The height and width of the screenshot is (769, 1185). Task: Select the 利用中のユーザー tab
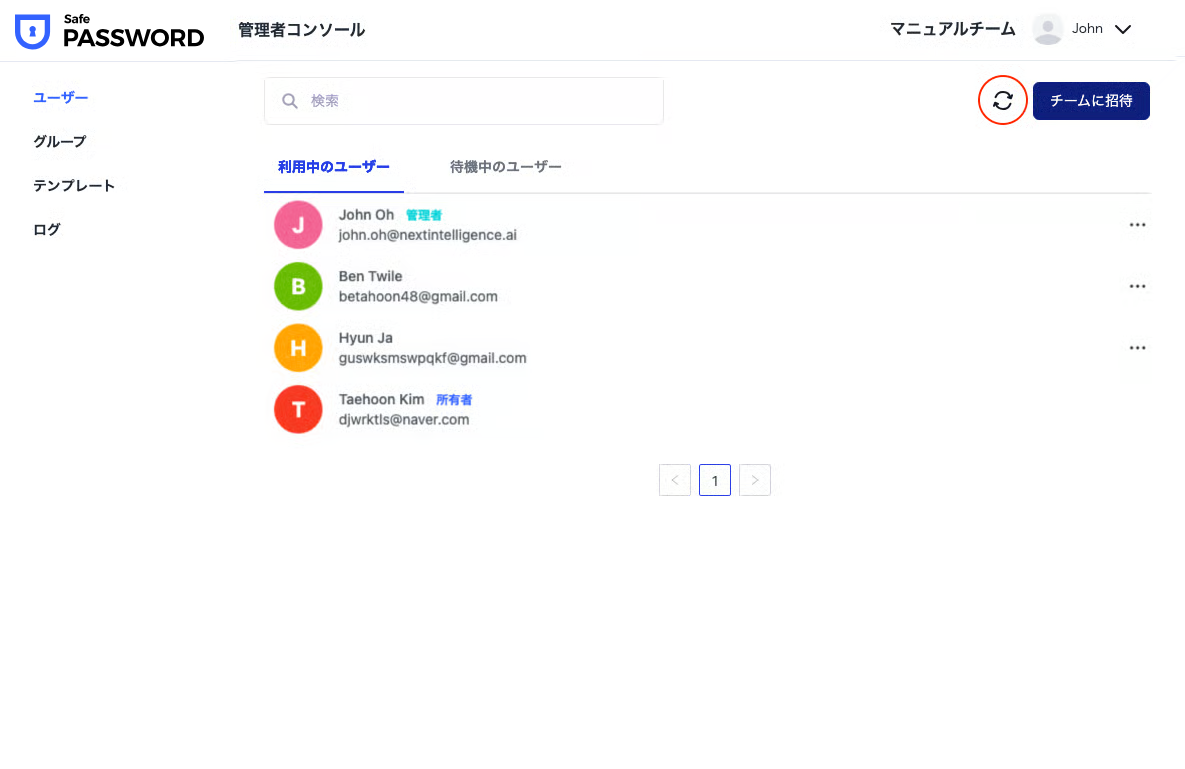pos(334,167)
